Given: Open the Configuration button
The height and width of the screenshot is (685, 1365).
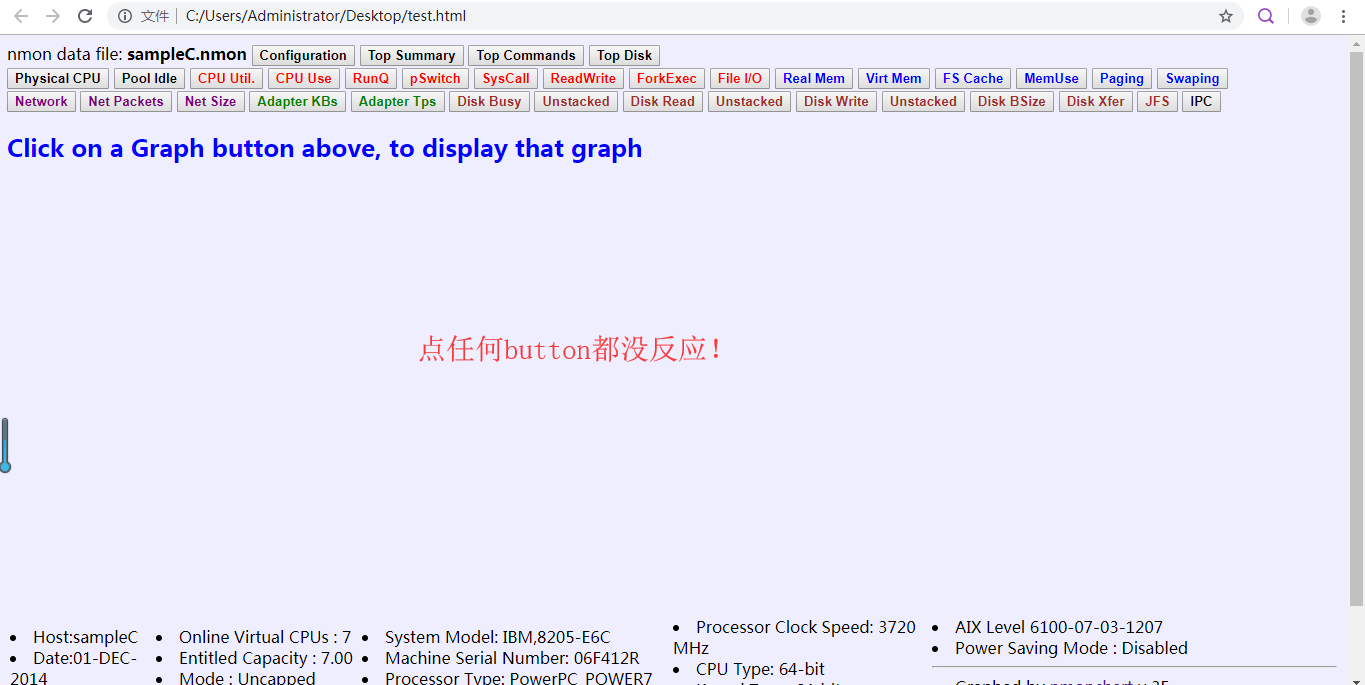Looking at the screenshot, I should [x=303, y=56].
